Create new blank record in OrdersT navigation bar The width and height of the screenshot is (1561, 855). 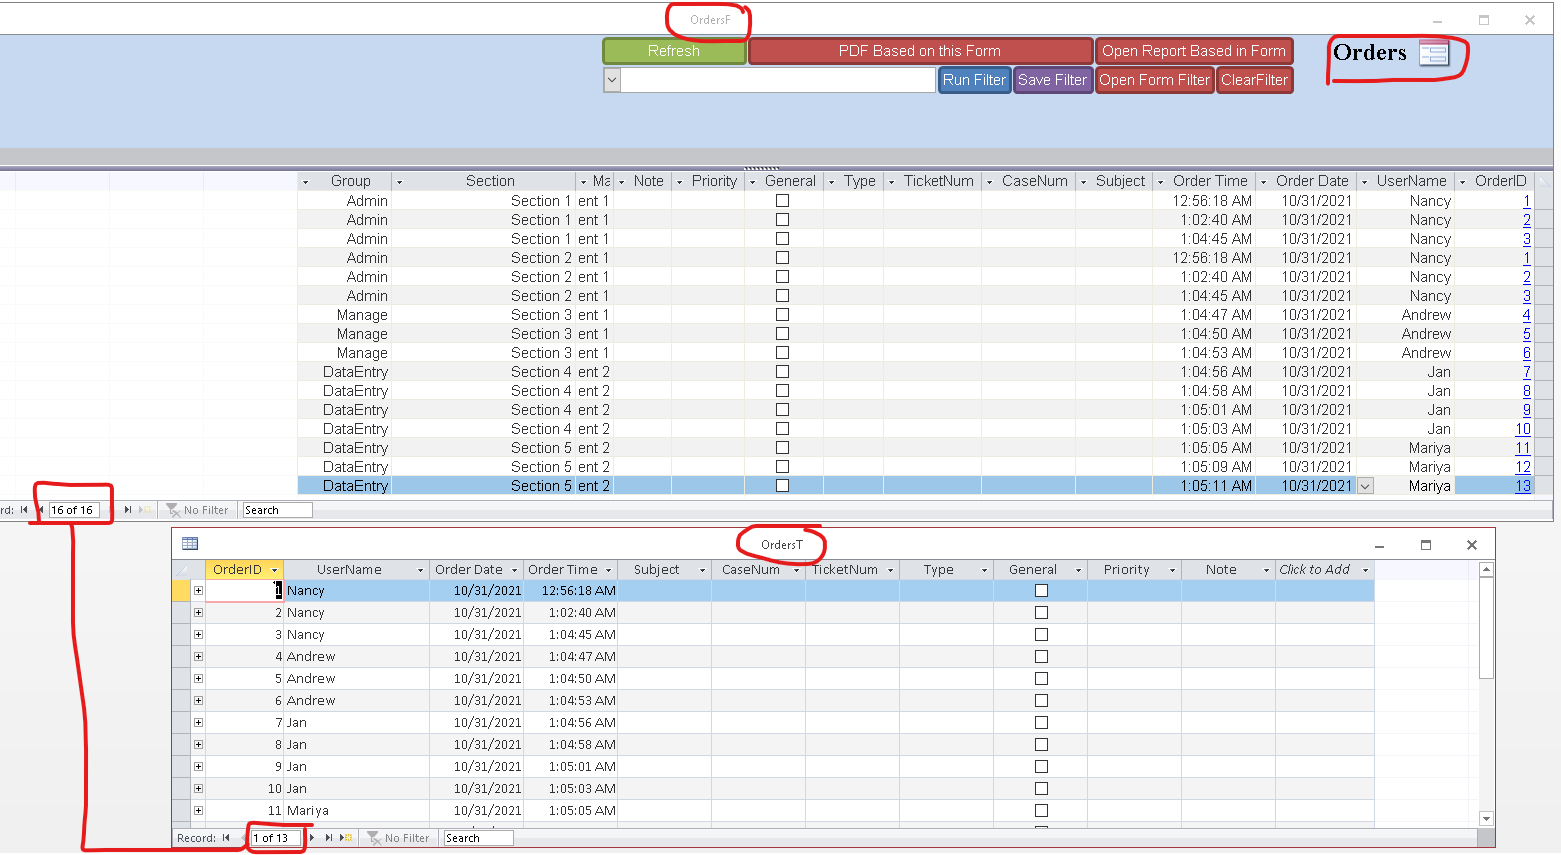point(345,838)
